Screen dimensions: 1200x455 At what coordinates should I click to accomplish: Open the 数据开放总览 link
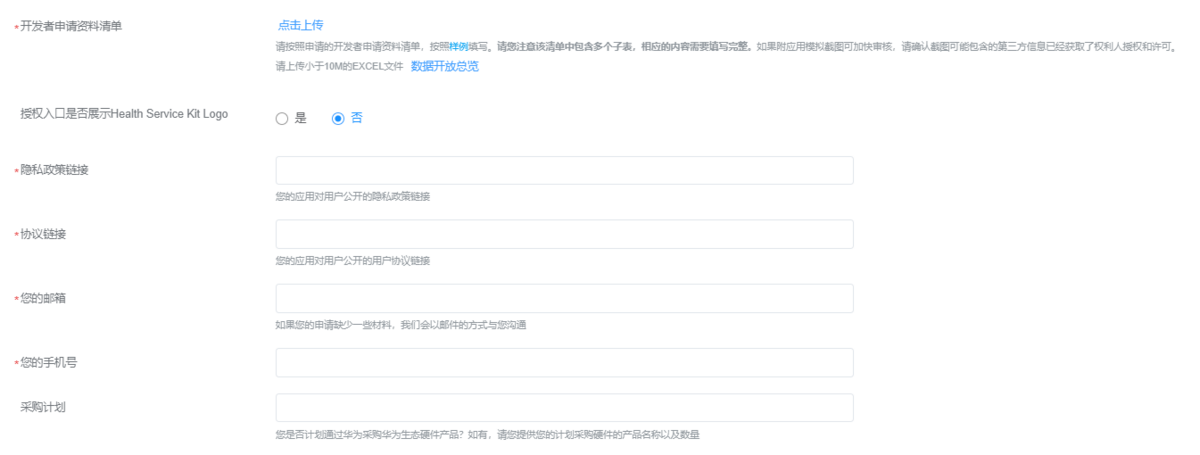[444, 67]
